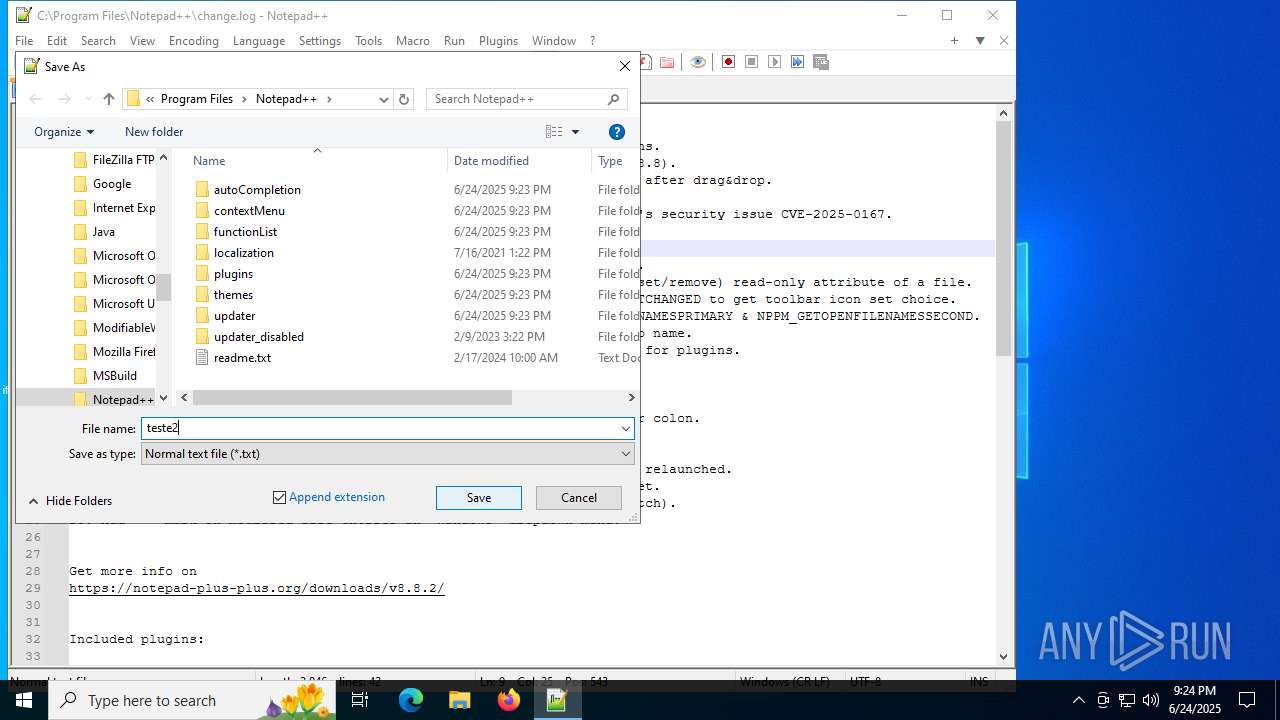Open the File menu

pyautogui.click(x=24, y=41)
